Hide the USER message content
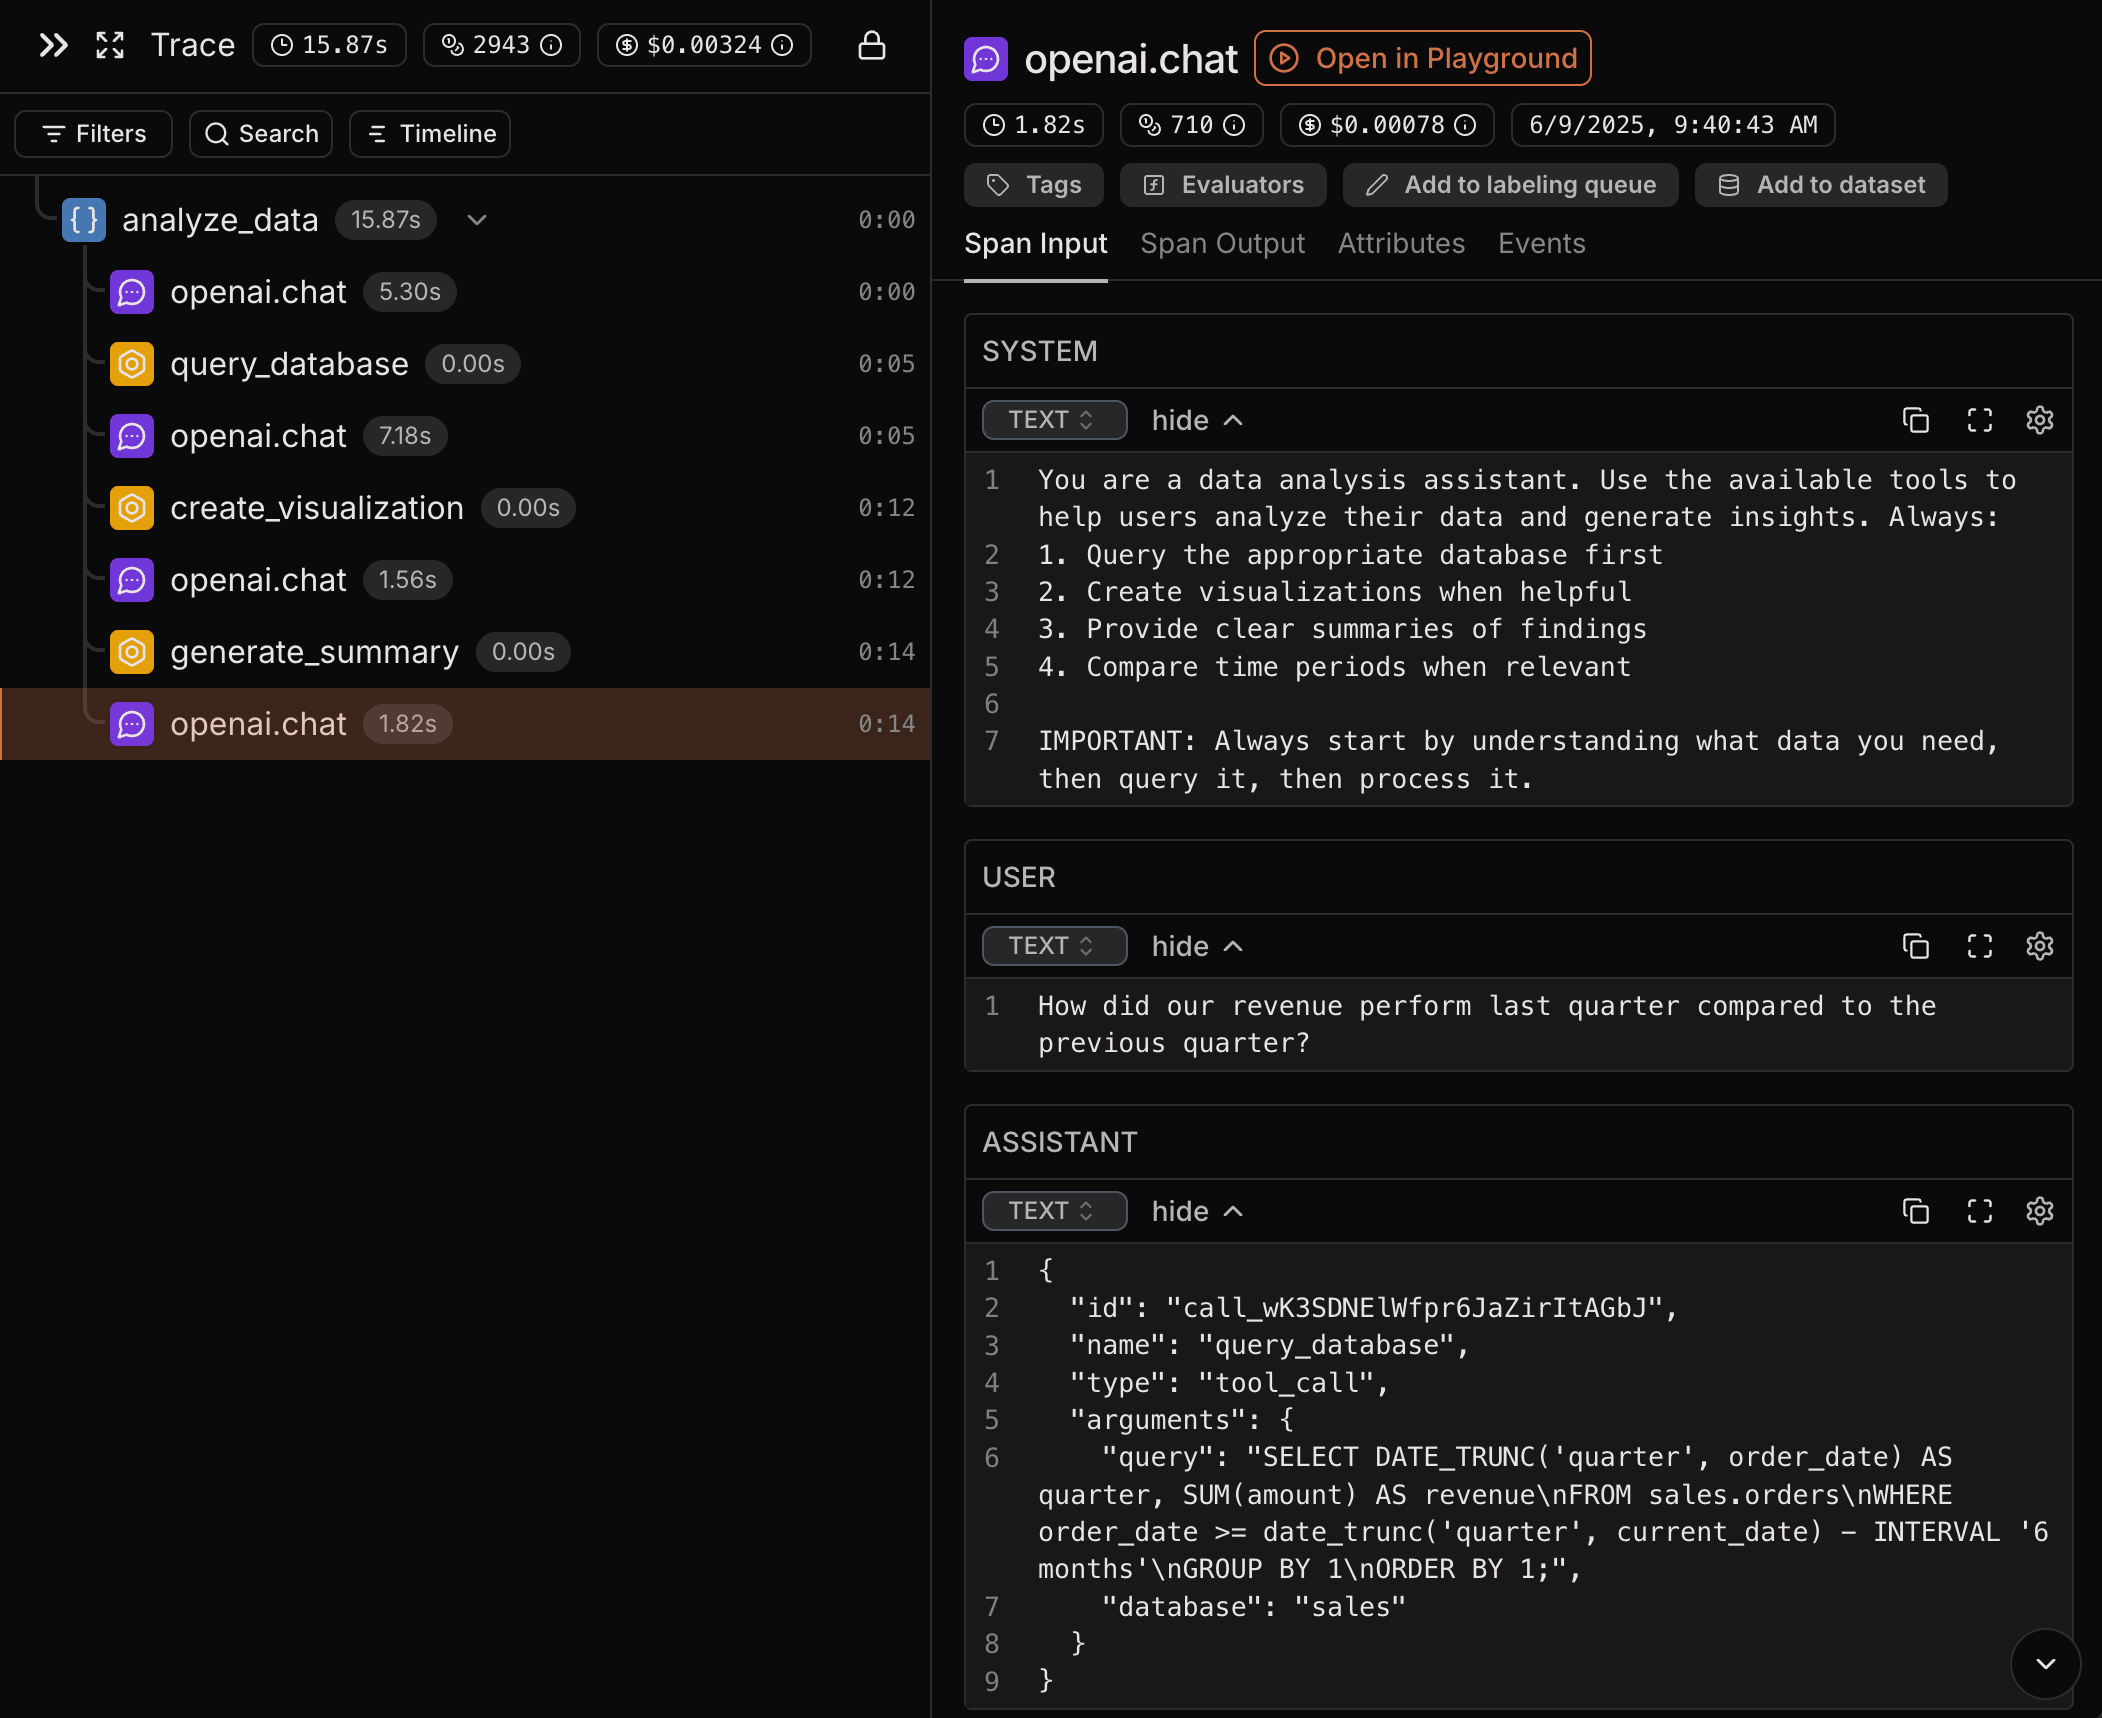 1197,946
